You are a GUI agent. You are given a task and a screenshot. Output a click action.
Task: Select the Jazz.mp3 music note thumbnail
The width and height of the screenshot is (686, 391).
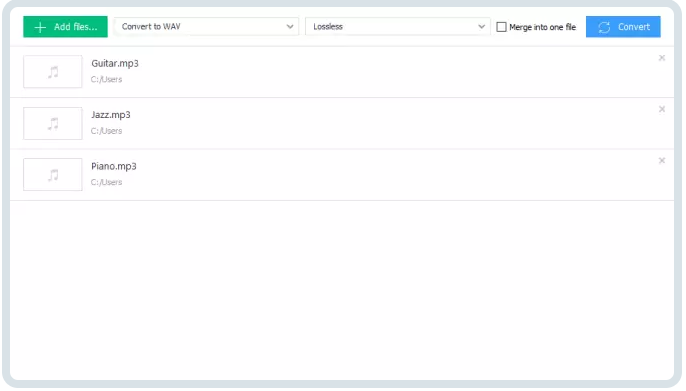coord(52,123)
